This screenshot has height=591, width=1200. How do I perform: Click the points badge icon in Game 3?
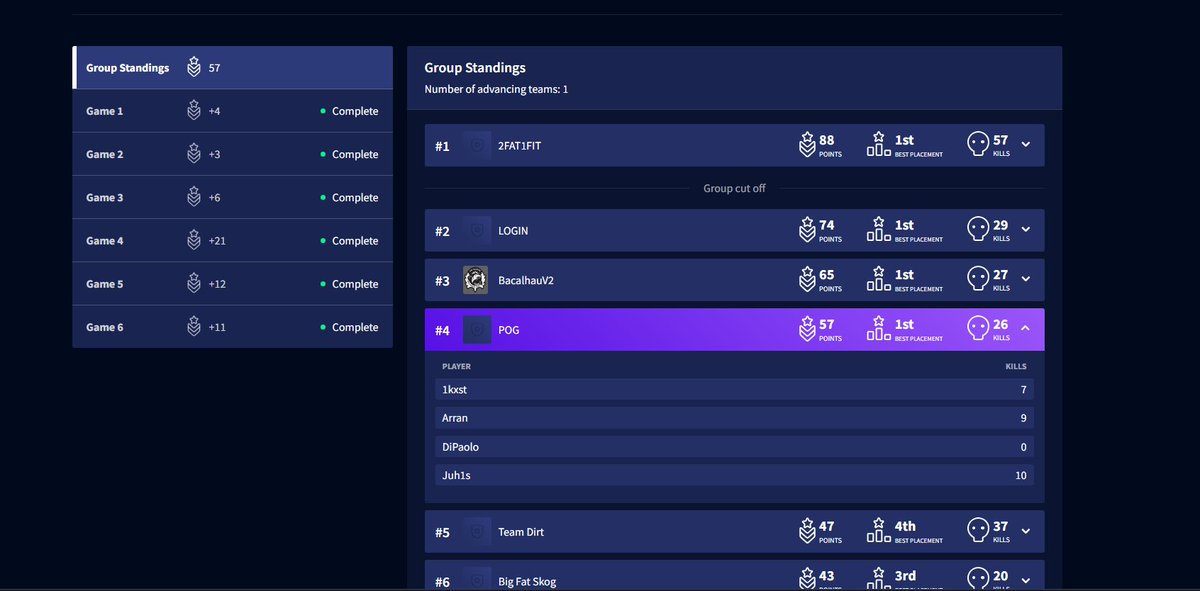(x=194, y=197)
